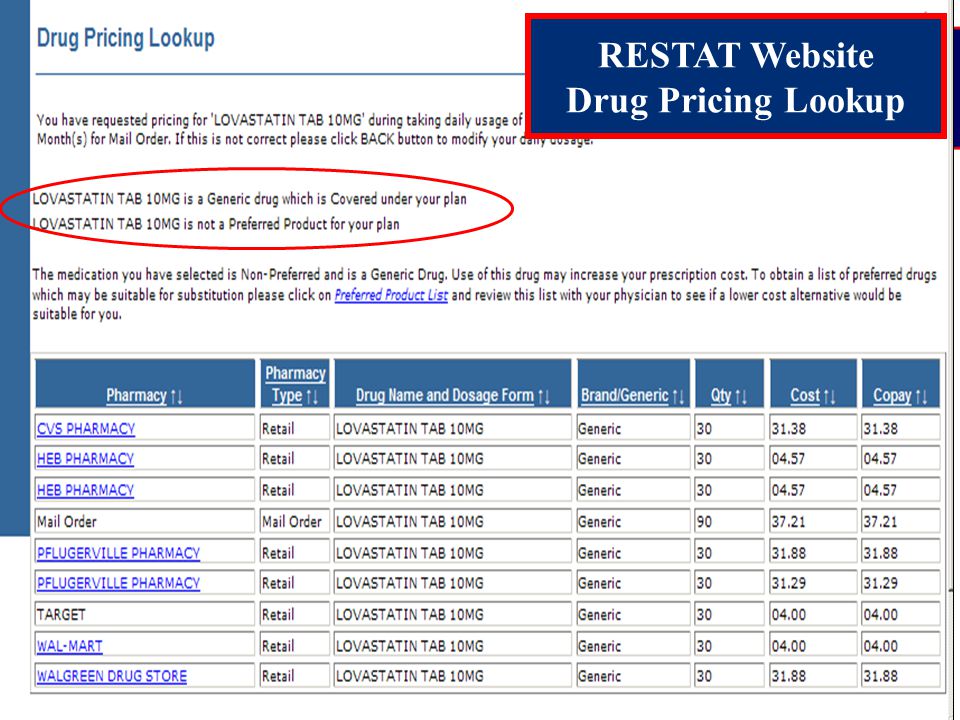
Task: Click the sort arrows beside Brand/Generic
Action: (678, 397)
